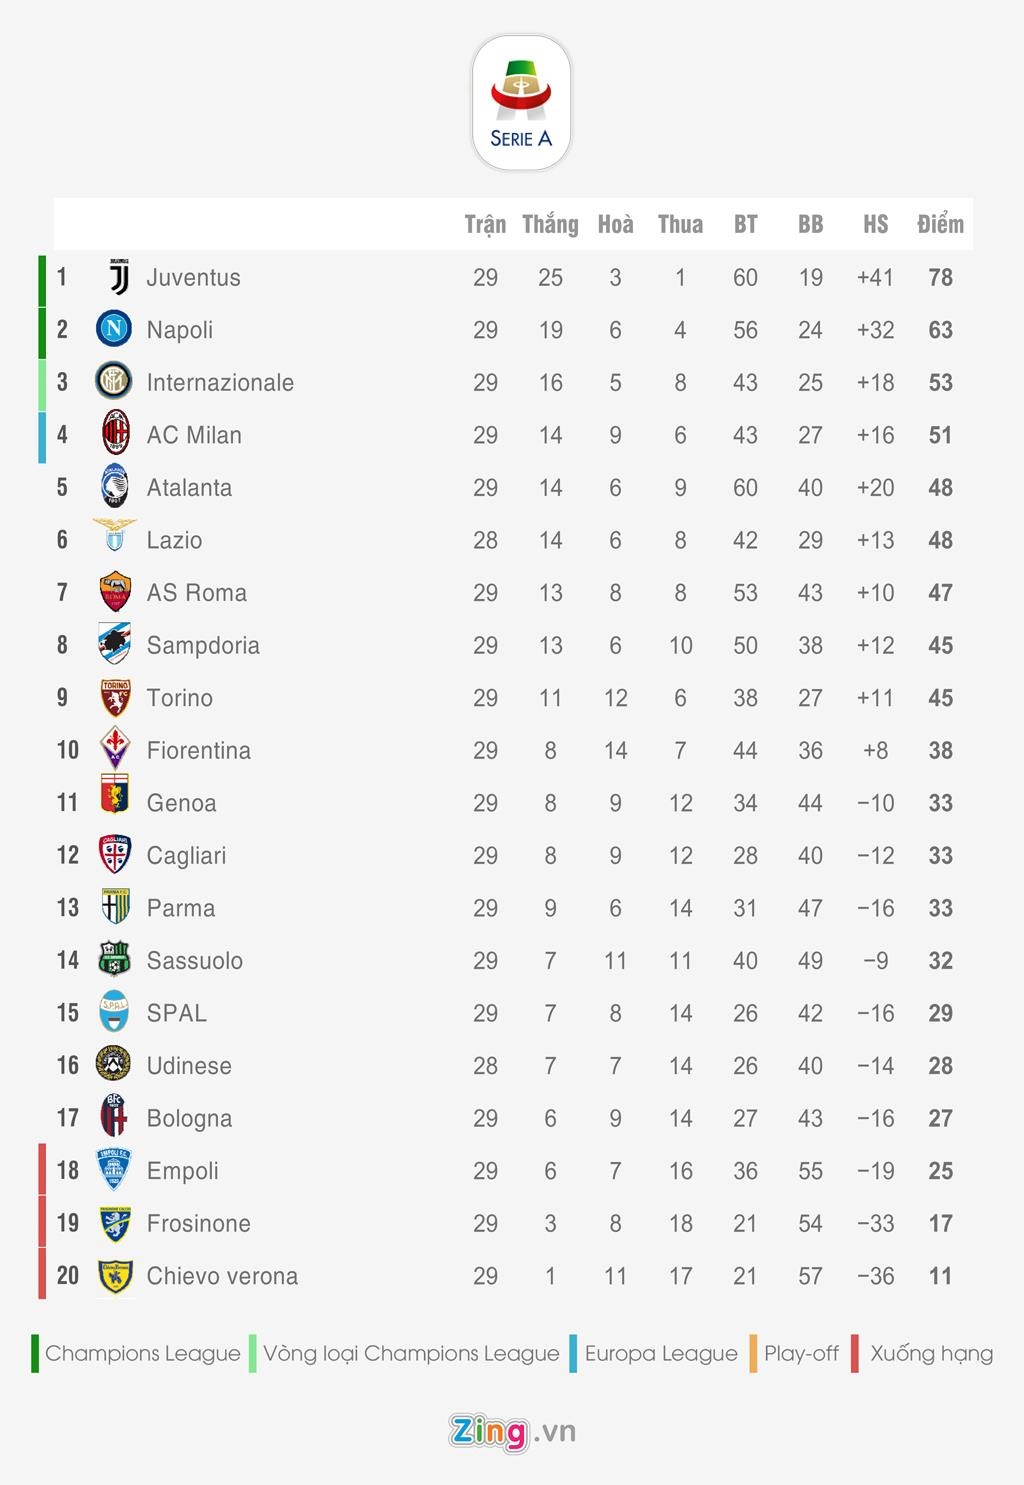The height and width of the screenshot is (1485, 1024).
Task: Click the Napoli club crest
Action: coord(114,329)
